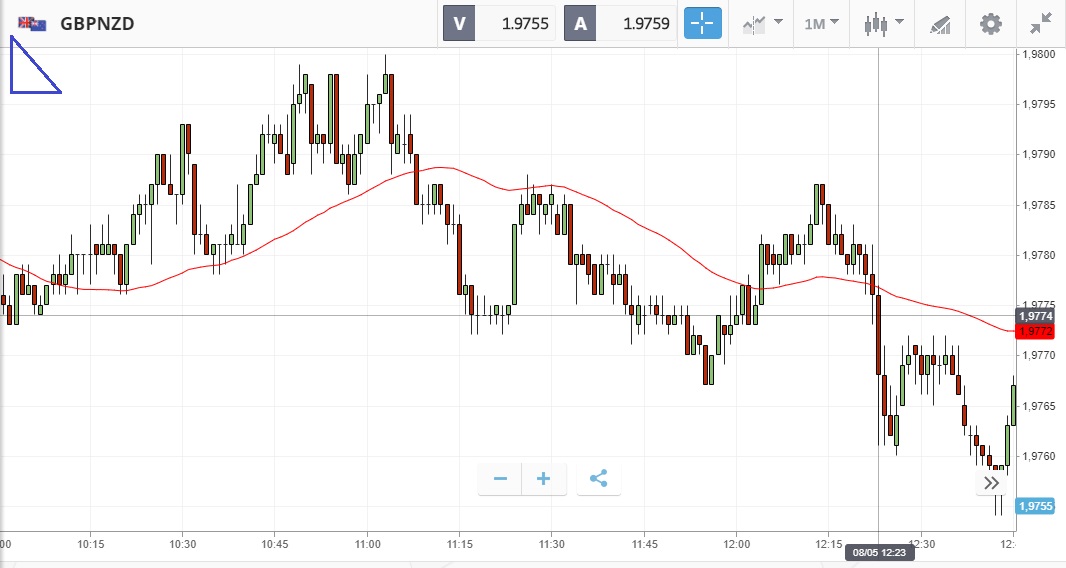Screen dimensions: 1066x568
Task: Share the chart via share icon
Action: 598,479
